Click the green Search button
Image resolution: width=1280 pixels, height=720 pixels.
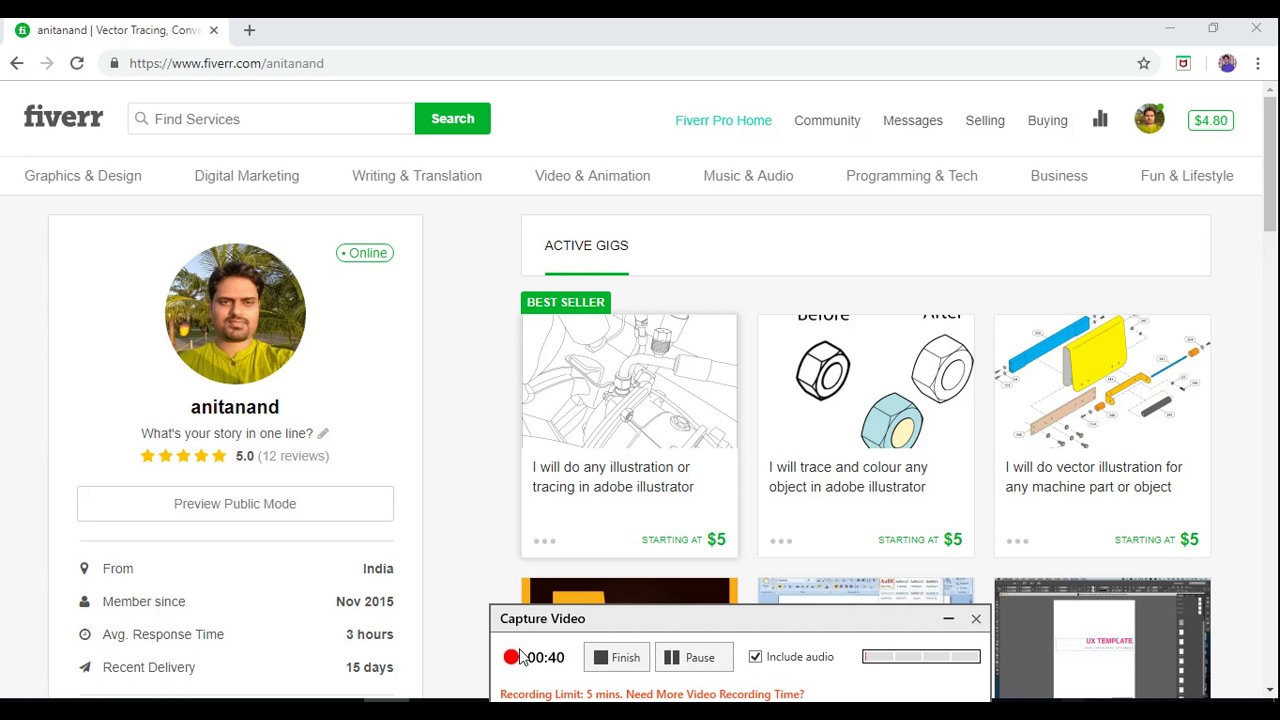pos(453,119)
